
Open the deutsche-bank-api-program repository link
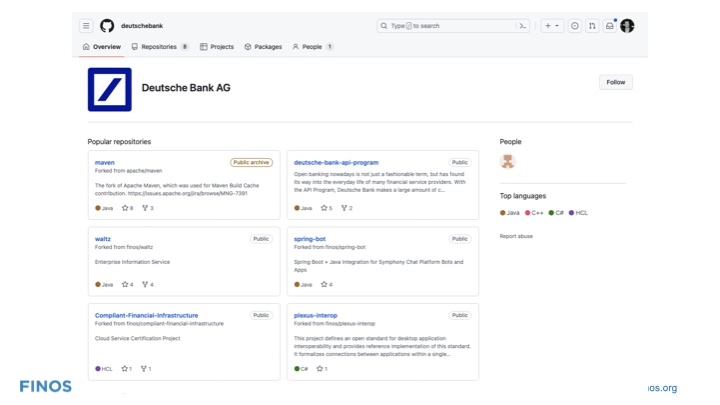pos(336,162)
